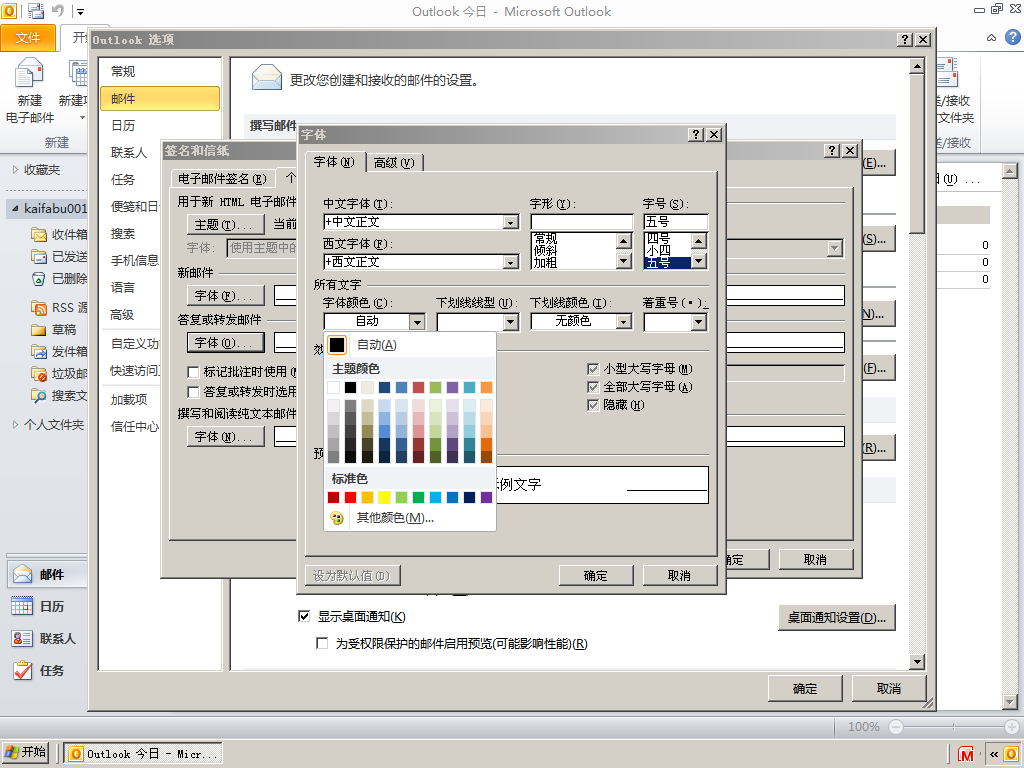Open the 已删除 deleted items folder
The height and width of the screenshot is (768, 1024).
pyautogui.click(x=59, y=279)
